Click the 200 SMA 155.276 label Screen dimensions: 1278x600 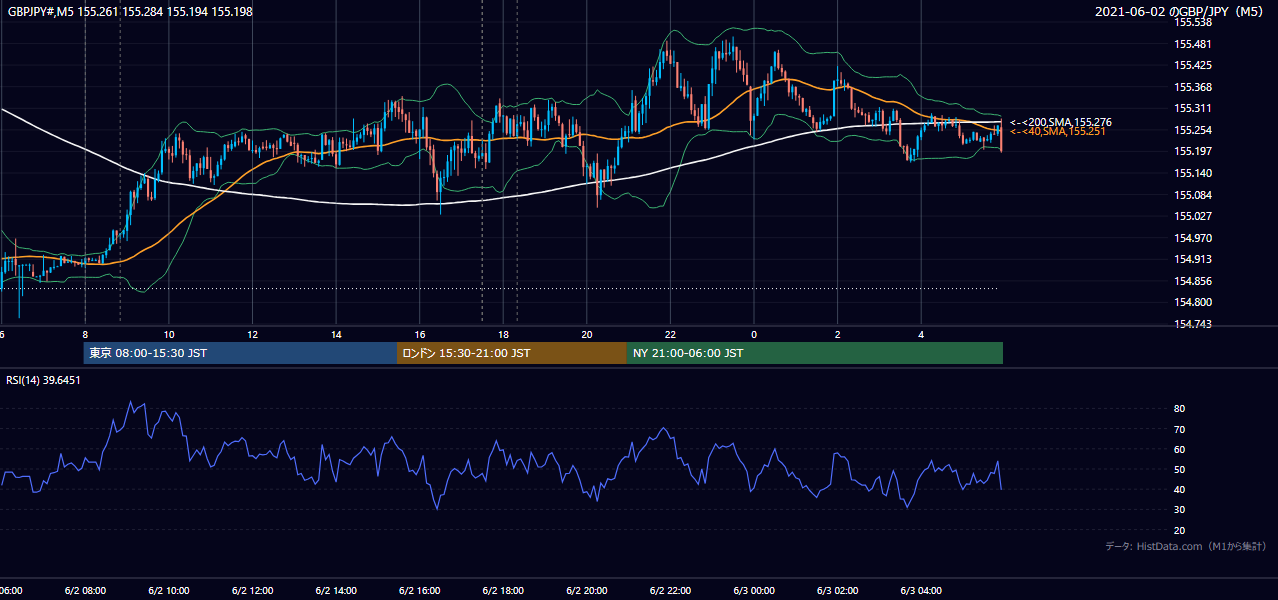click(1060, 122)
